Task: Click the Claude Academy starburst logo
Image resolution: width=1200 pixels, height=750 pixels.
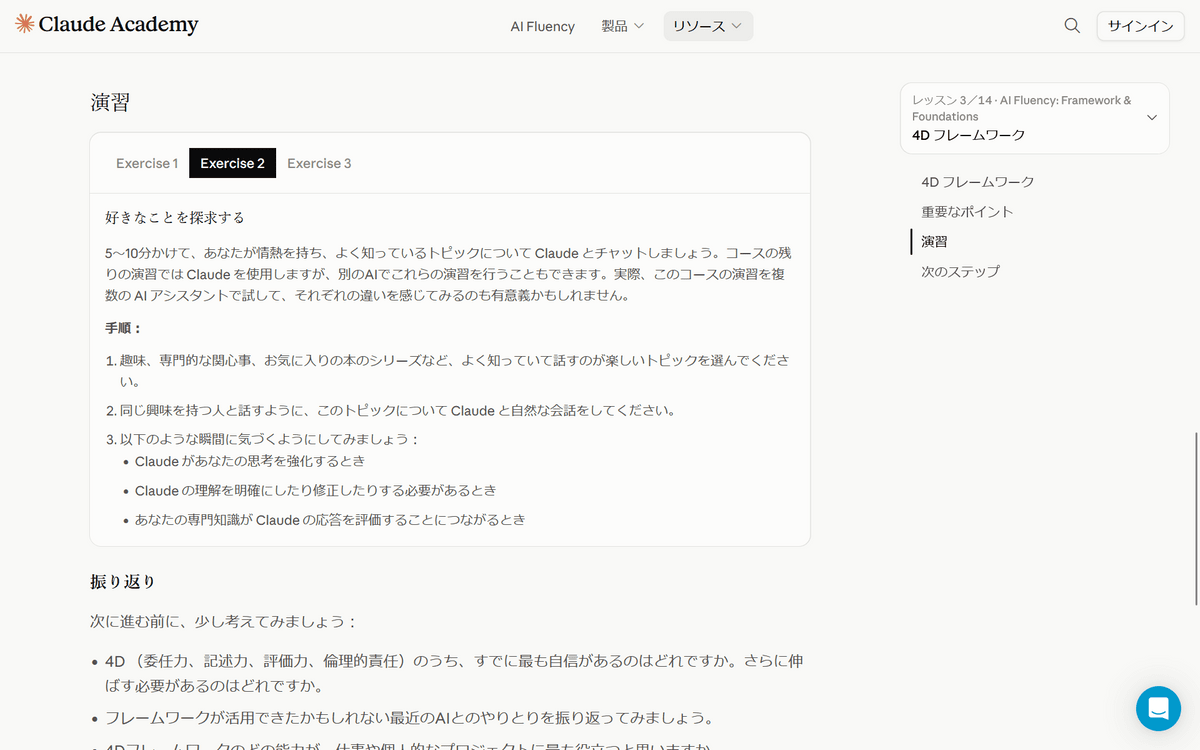Action: coord(25,25)
